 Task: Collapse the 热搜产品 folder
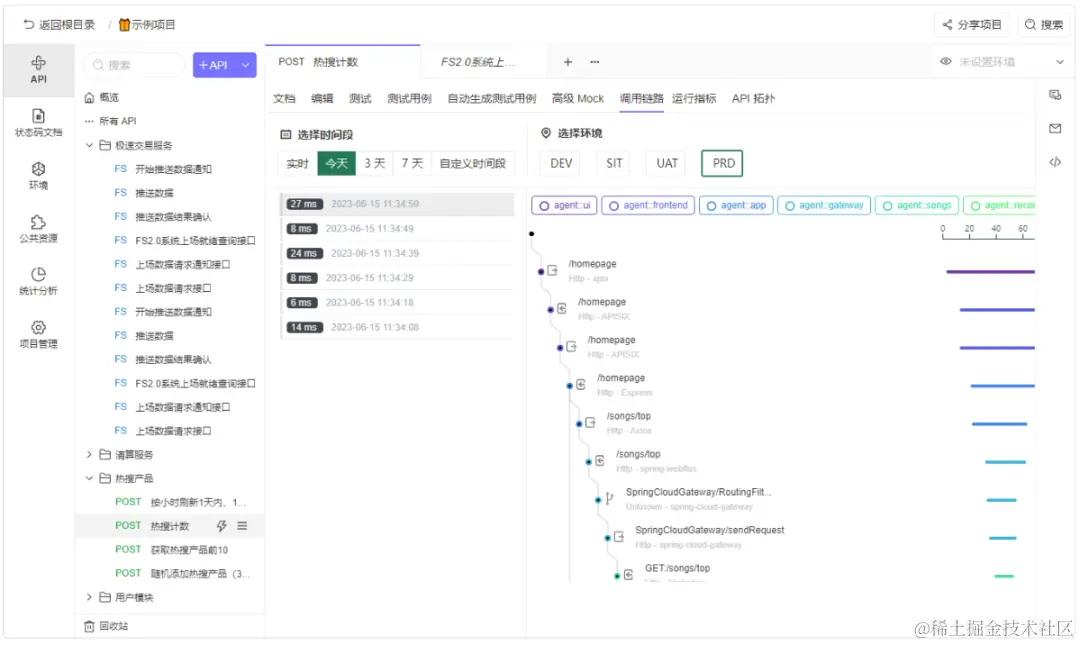[x=89, y=479]
